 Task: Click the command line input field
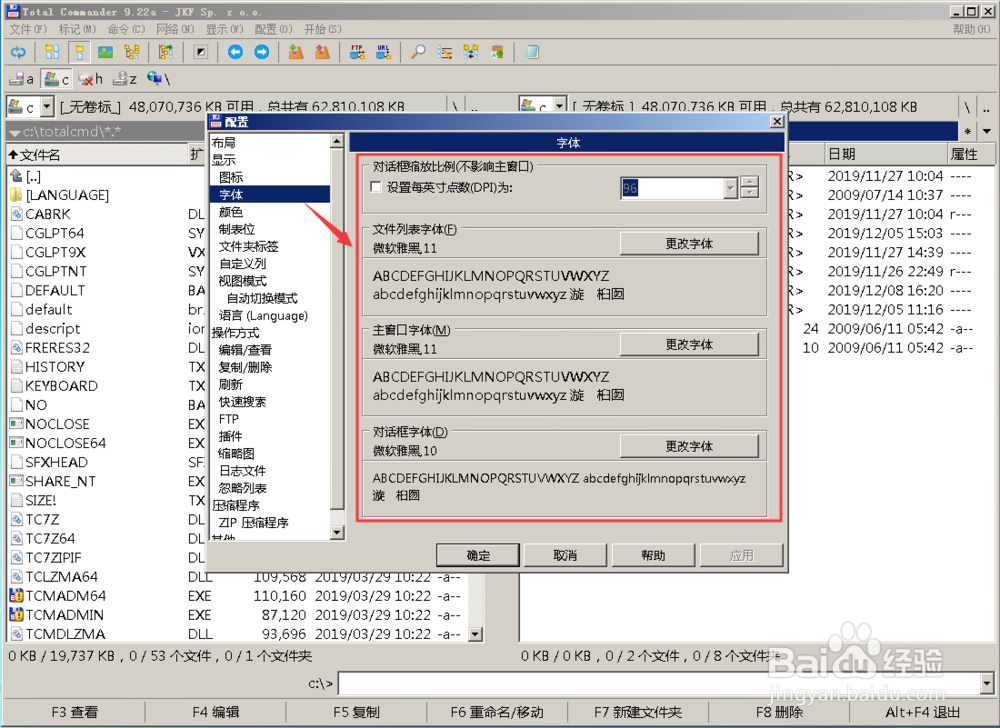point(659,684)
